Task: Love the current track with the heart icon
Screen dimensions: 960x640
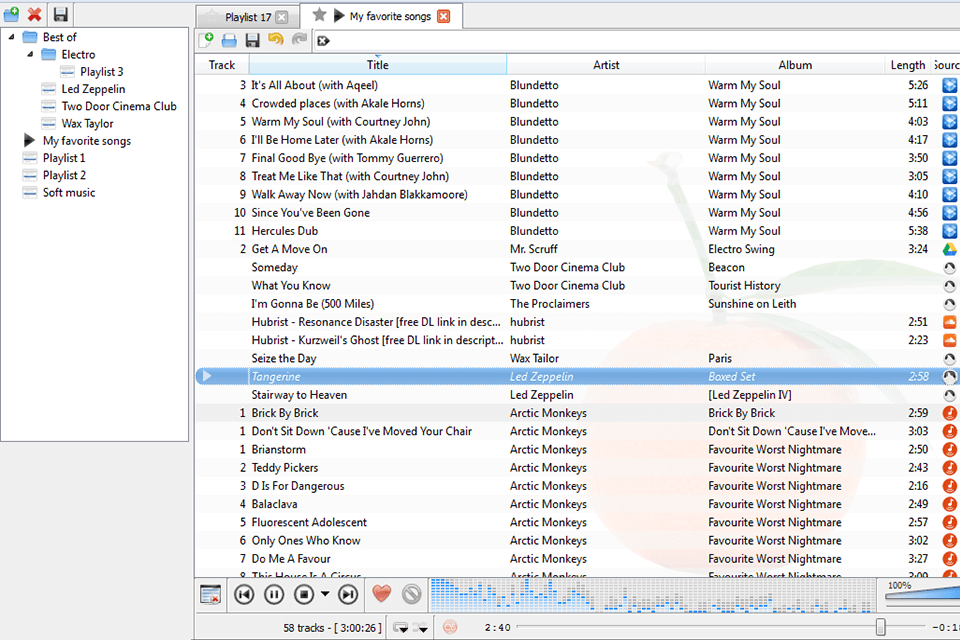Action: pos(381,594)
